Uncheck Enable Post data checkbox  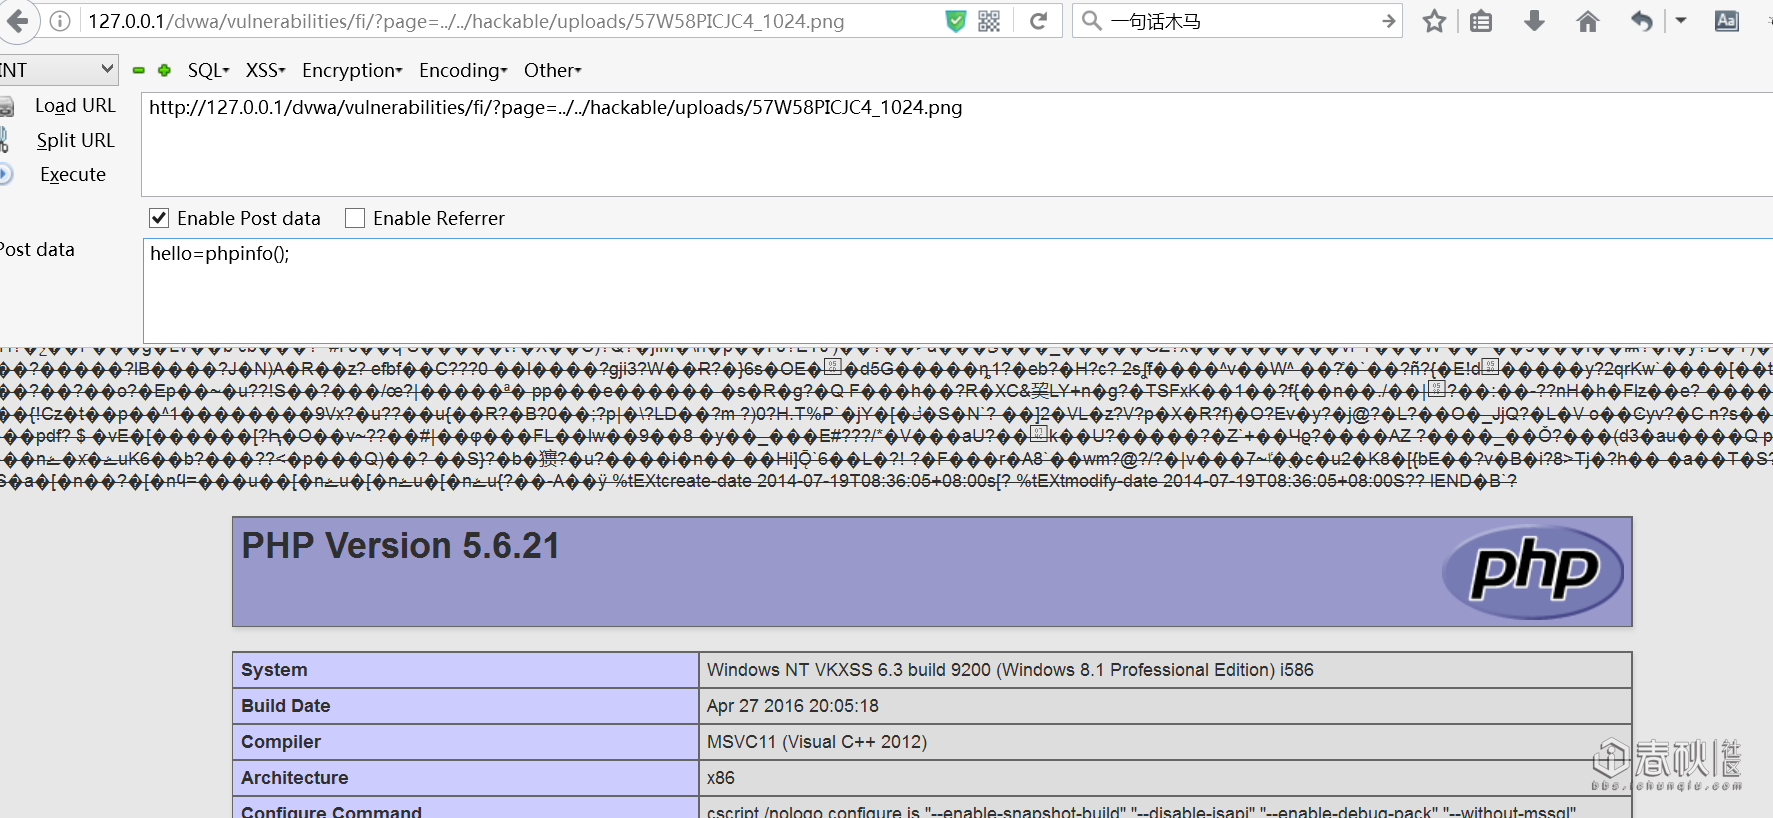pyautogui.click(x=159, y=218)
